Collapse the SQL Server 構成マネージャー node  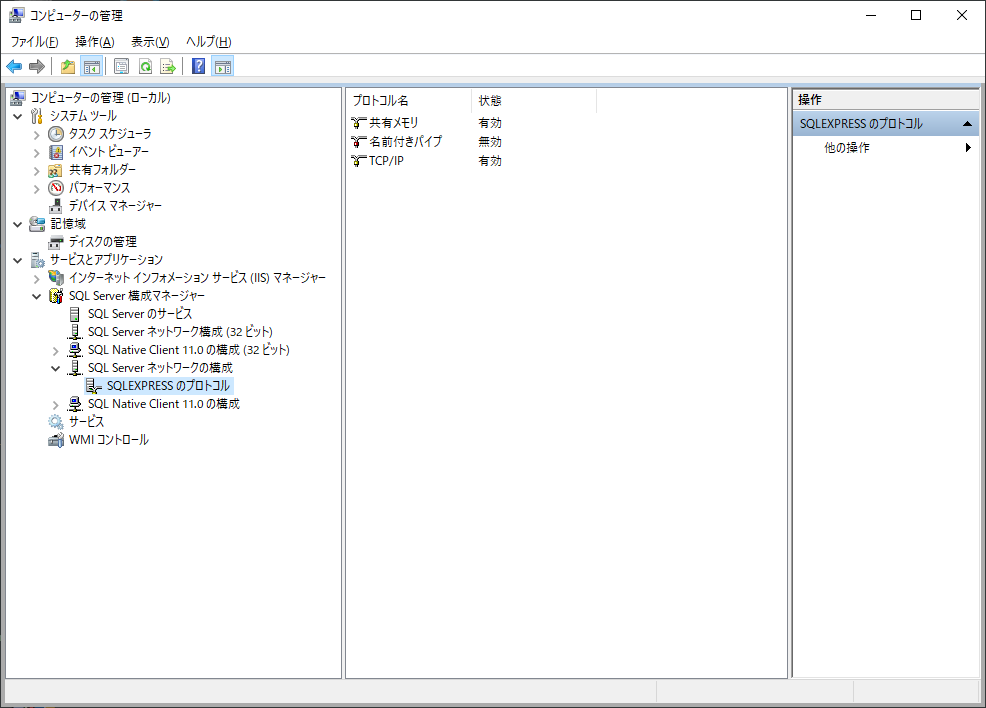[36, 296]
